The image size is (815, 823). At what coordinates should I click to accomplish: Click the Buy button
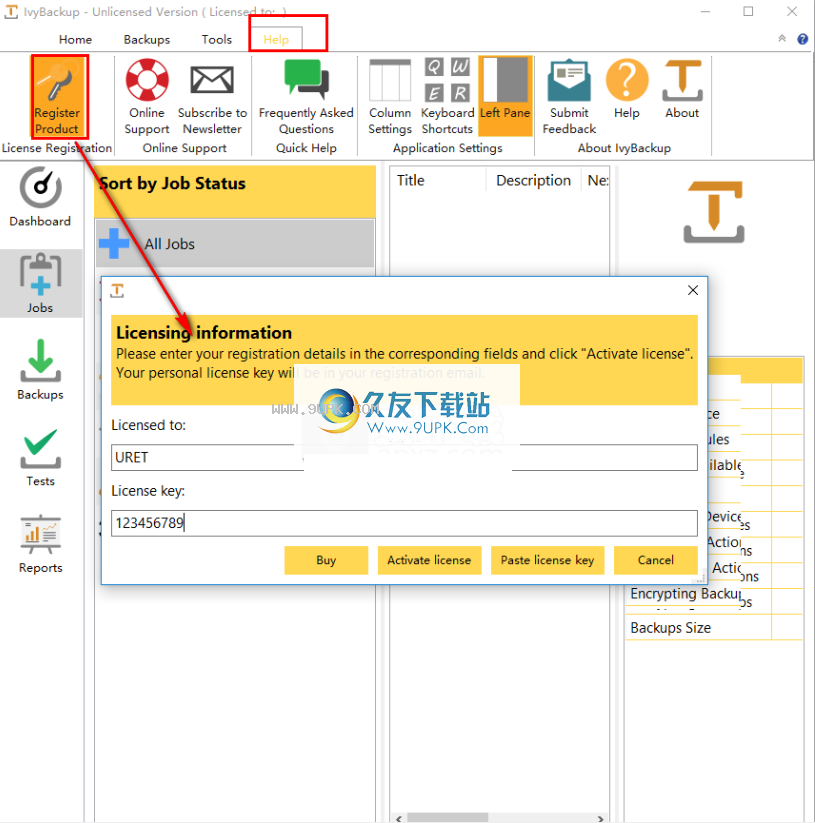(x=326, y=560)
